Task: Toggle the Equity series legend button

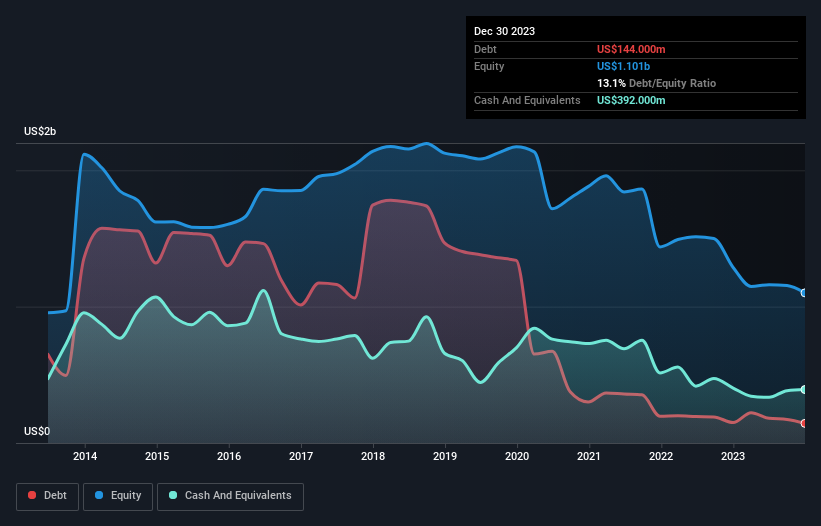Action: [x=118, y=496]
